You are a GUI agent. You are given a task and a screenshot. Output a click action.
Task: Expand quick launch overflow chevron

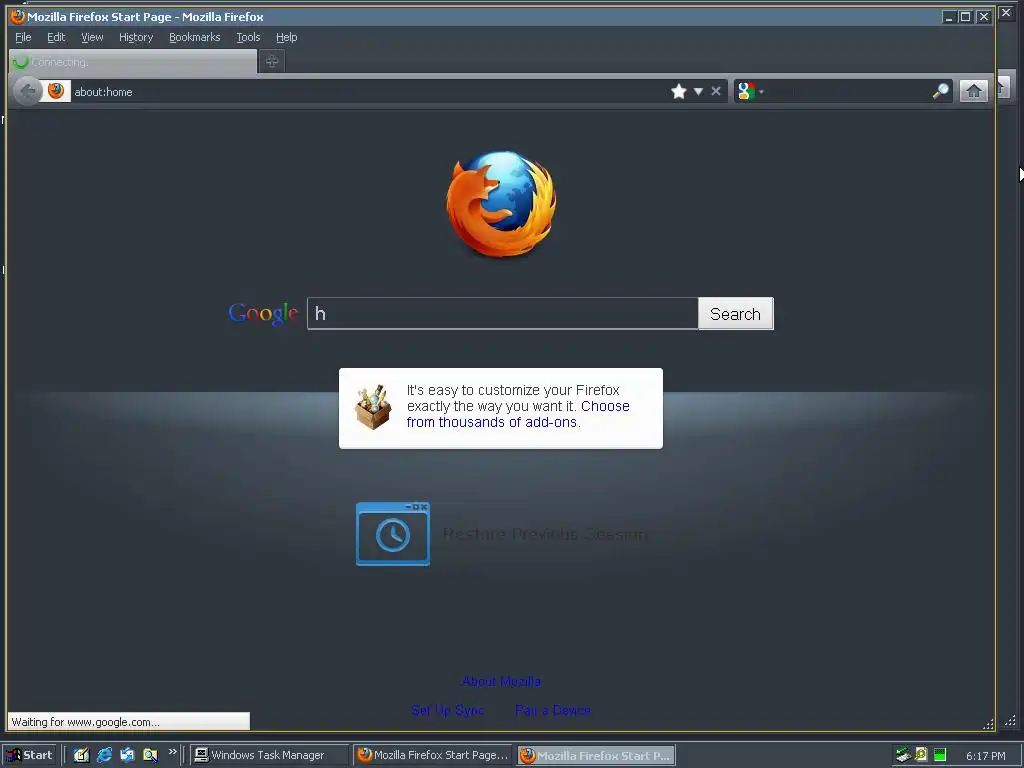(x=172, y=752)
